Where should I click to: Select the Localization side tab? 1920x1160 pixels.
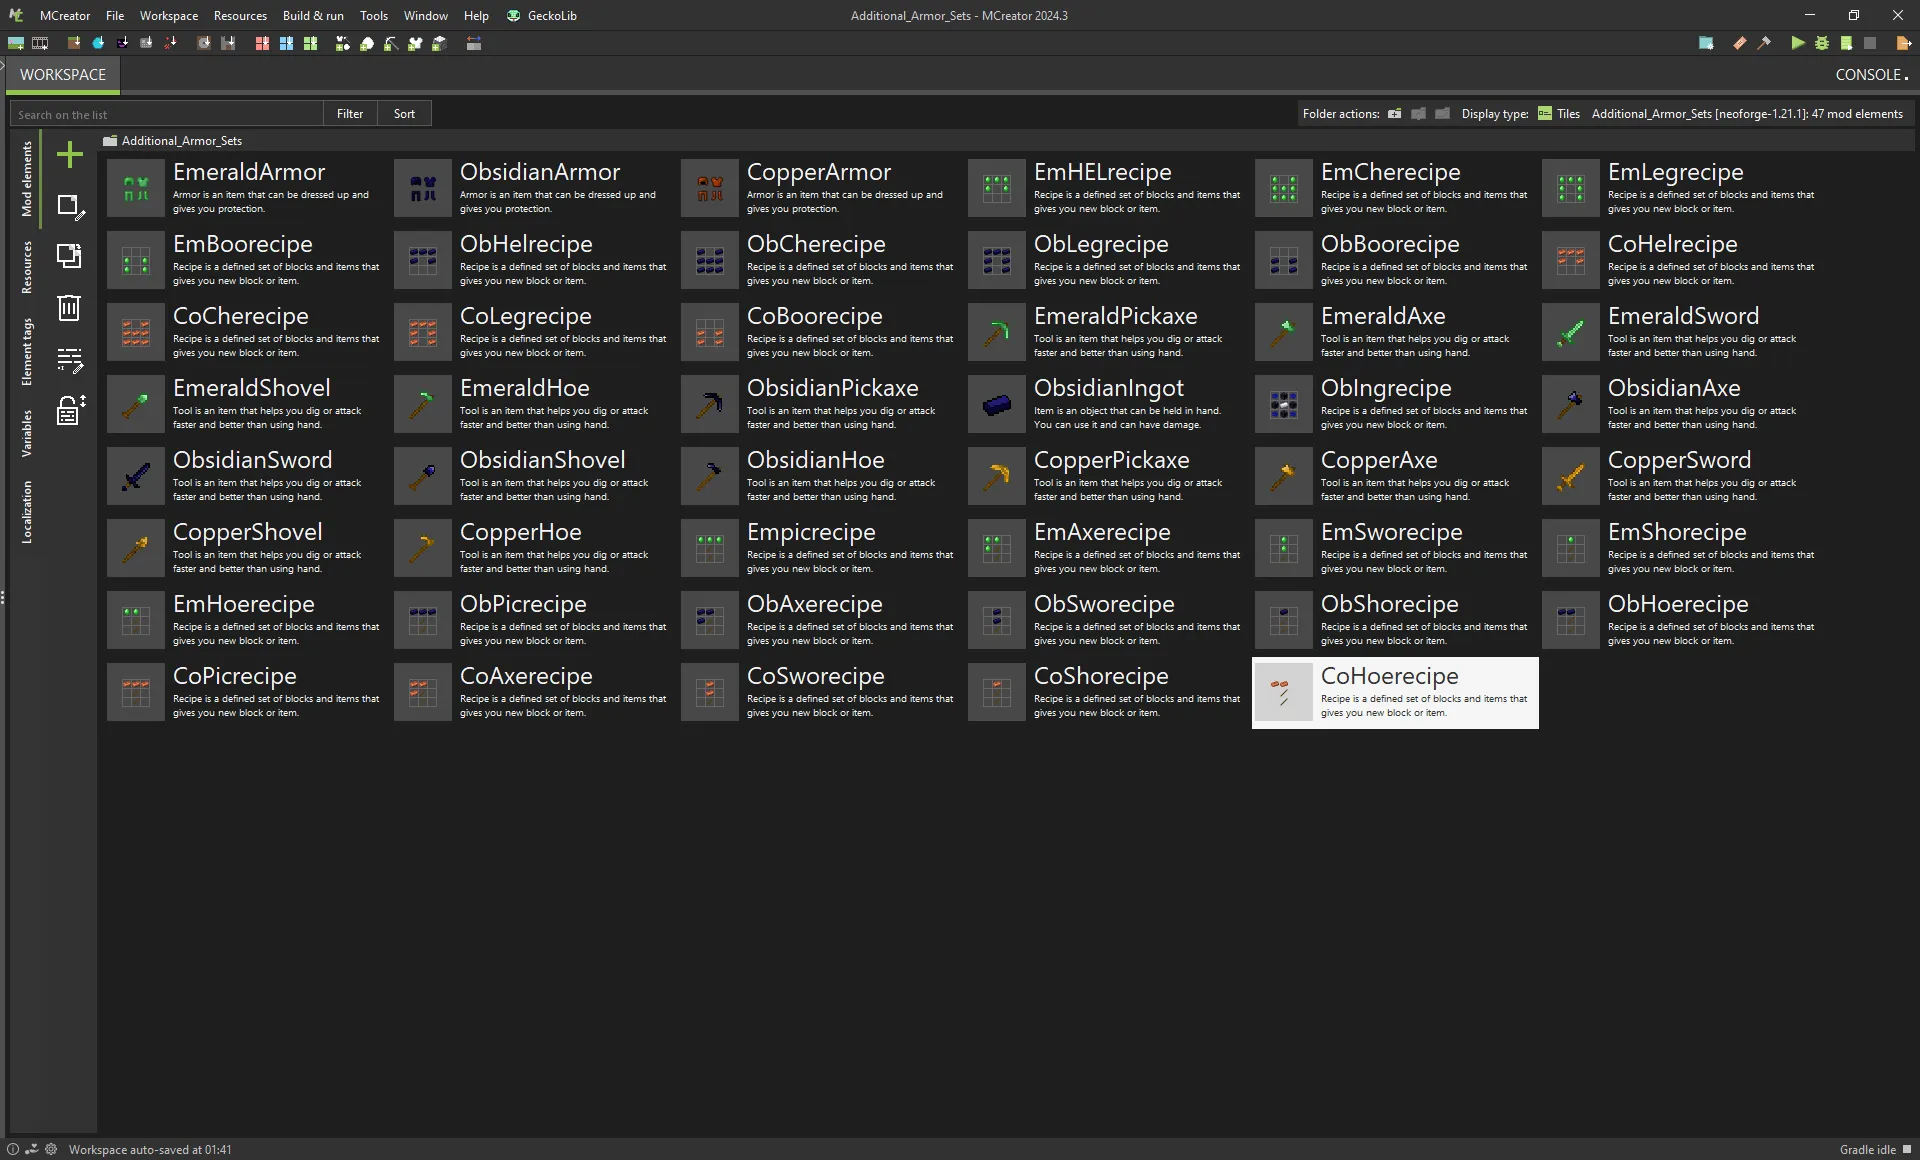pyautogui.click(x=27, y=512)
